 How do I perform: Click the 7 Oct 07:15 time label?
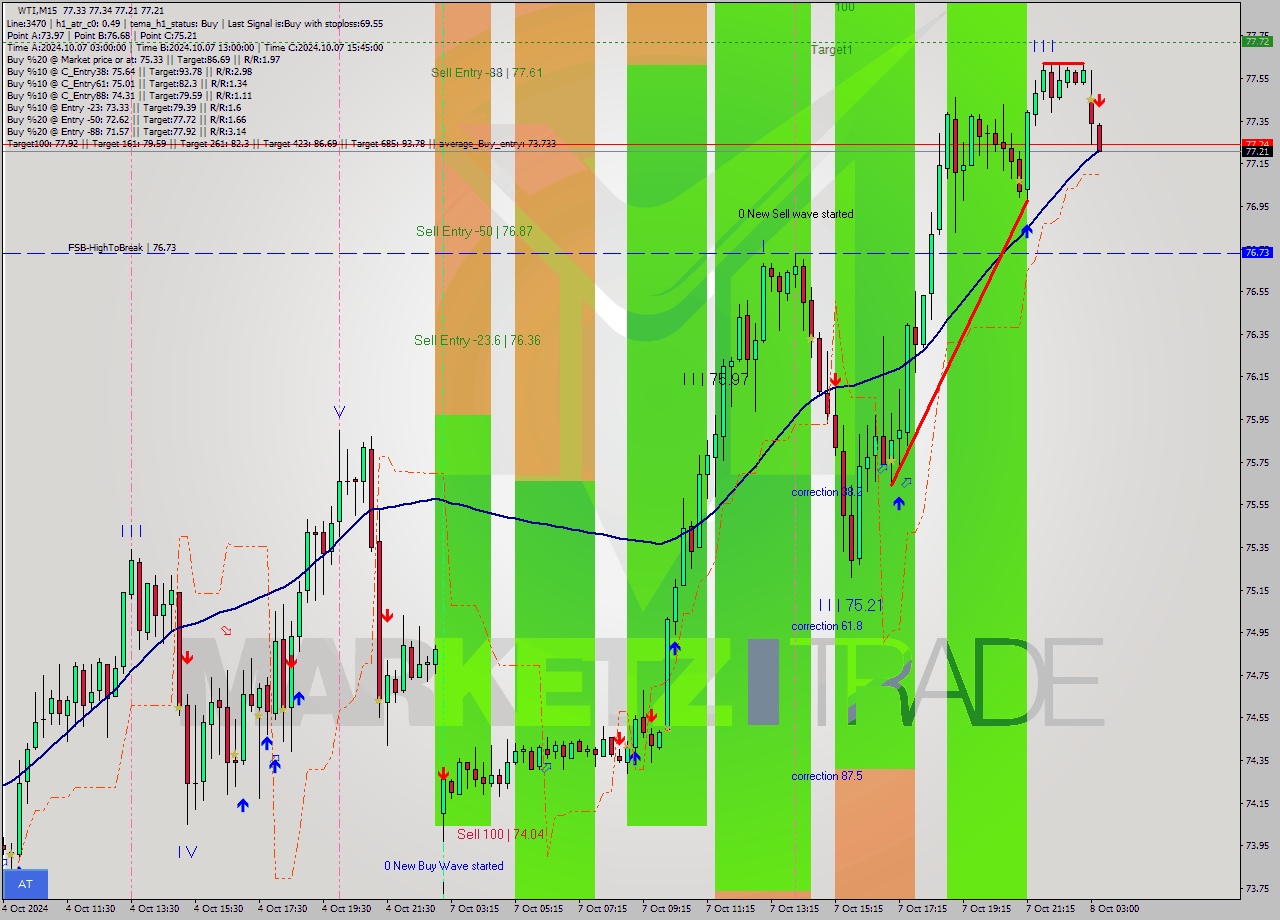point(603,909)
